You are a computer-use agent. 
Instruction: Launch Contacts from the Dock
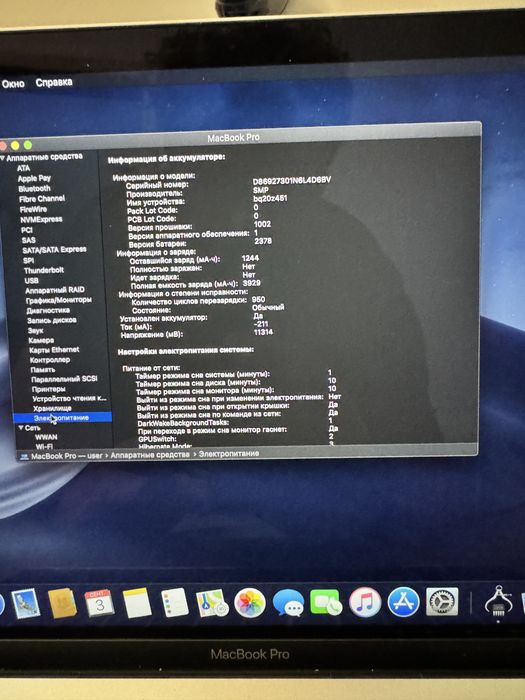point(62,603)
